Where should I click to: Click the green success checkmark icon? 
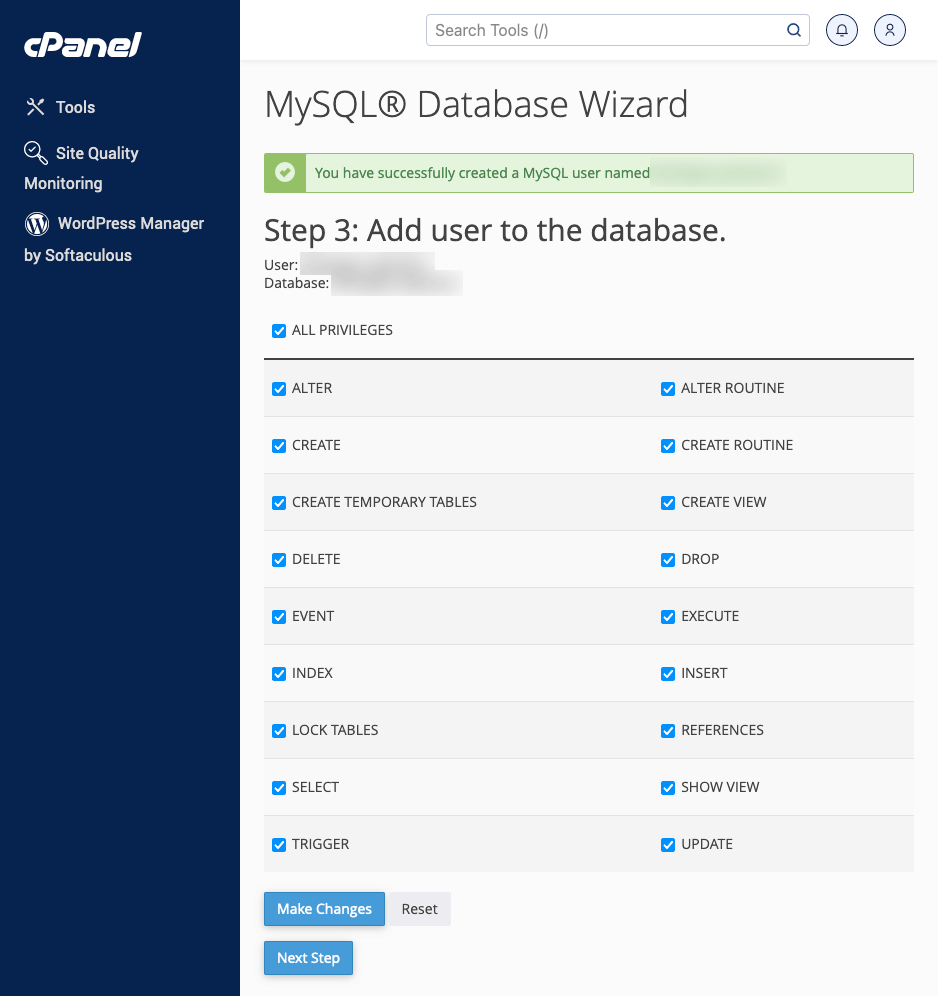[x=285, y=173]
